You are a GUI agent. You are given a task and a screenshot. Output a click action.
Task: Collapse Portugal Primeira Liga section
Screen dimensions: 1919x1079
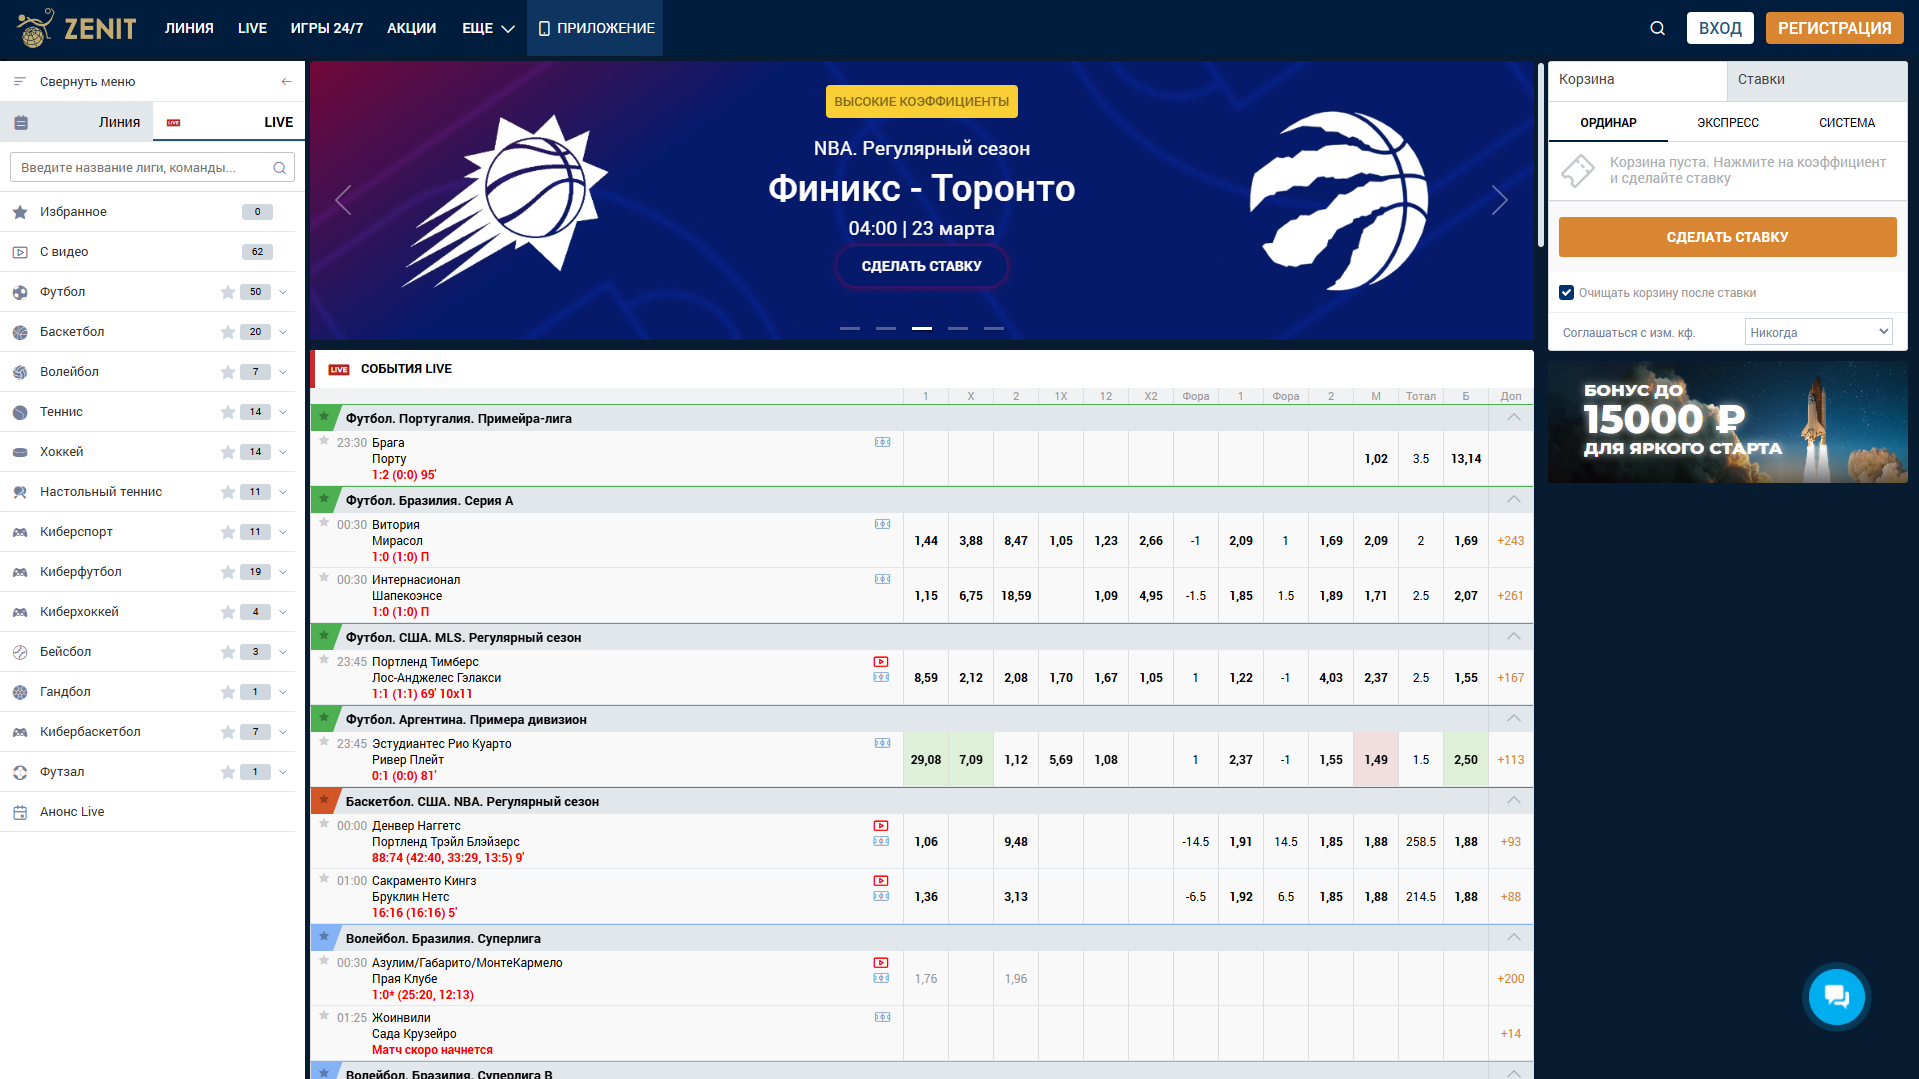[1513, 418]
